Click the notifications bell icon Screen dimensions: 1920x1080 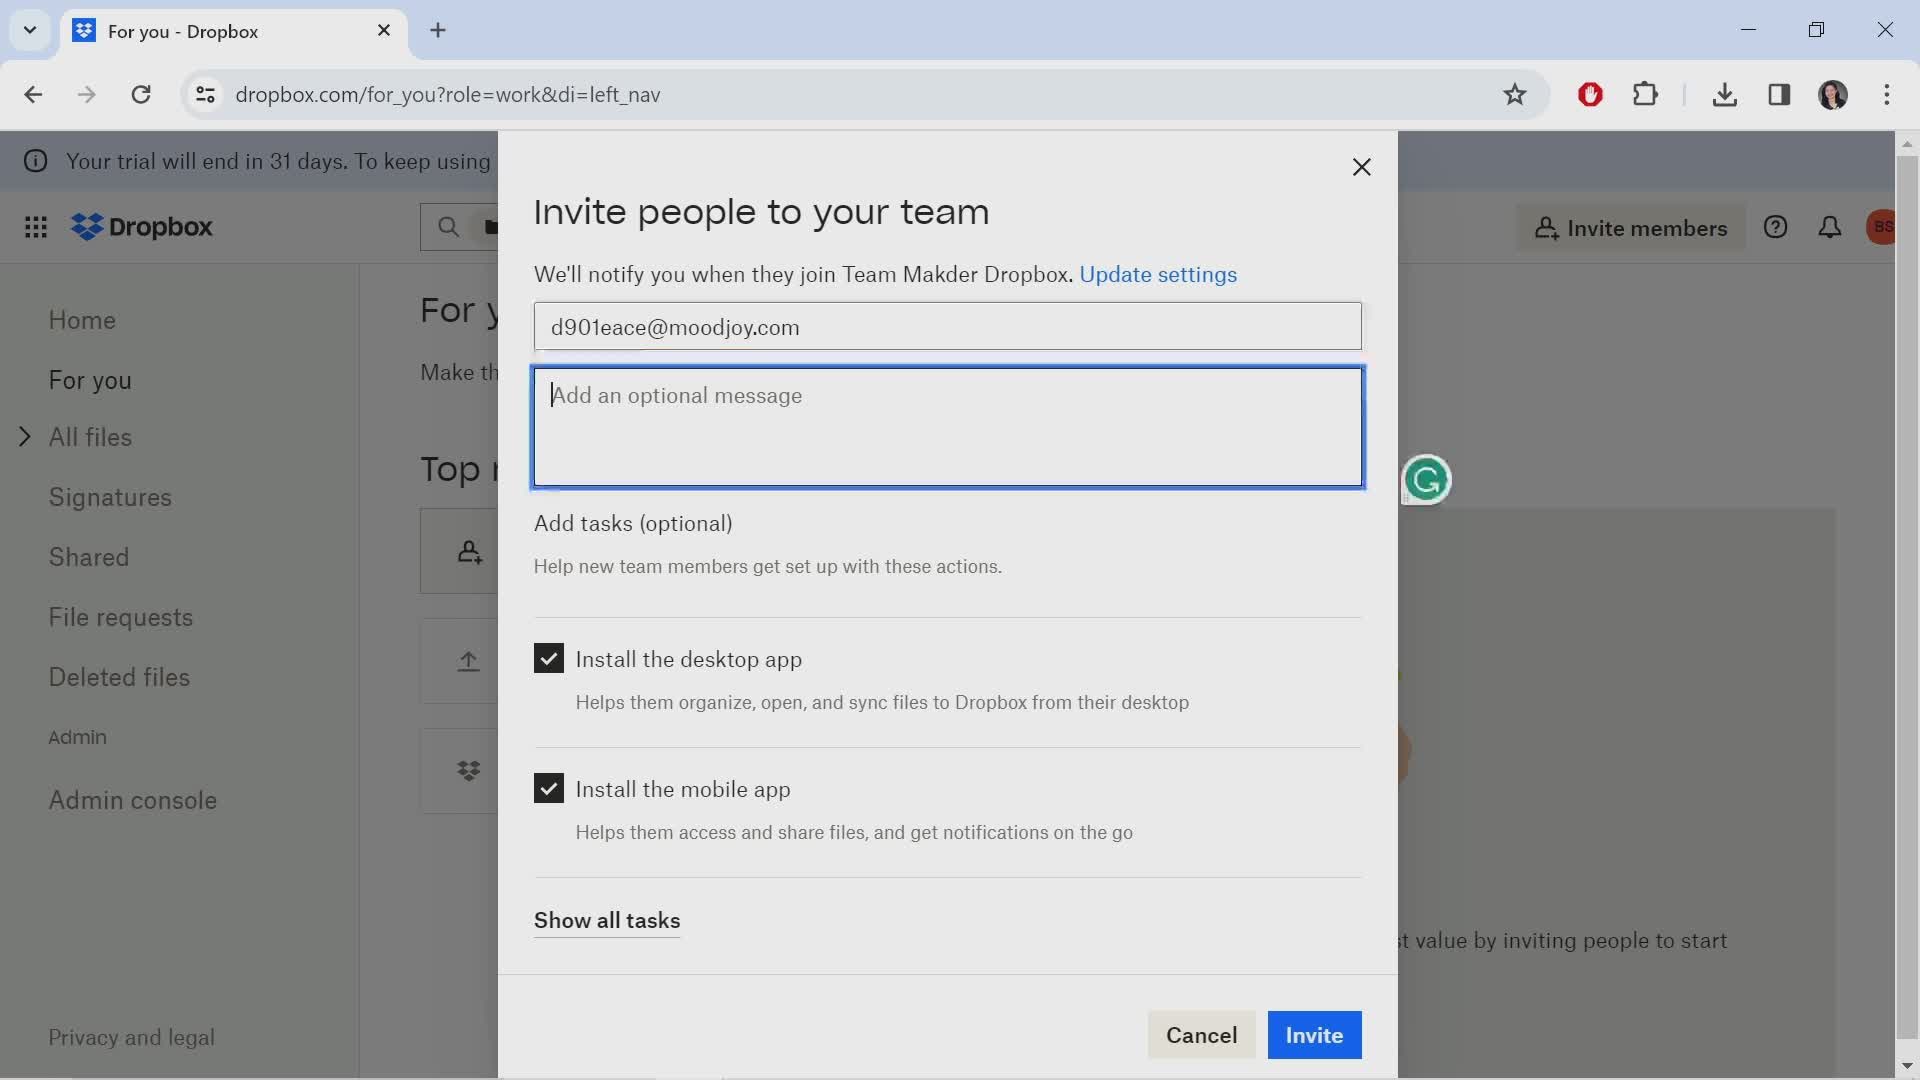pyautogui.click(x=1830, y=225)
